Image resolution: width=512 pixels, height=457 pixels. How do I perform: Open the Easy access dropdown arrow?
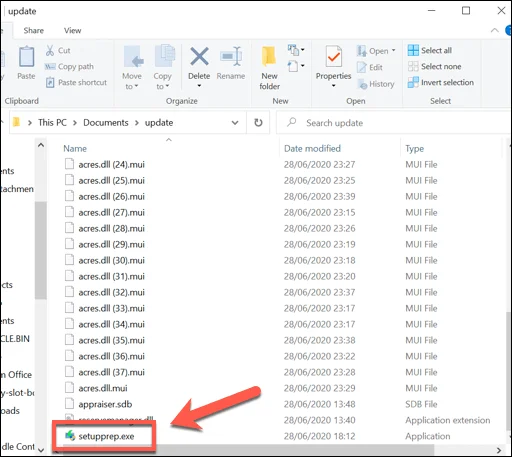[303, 66]
